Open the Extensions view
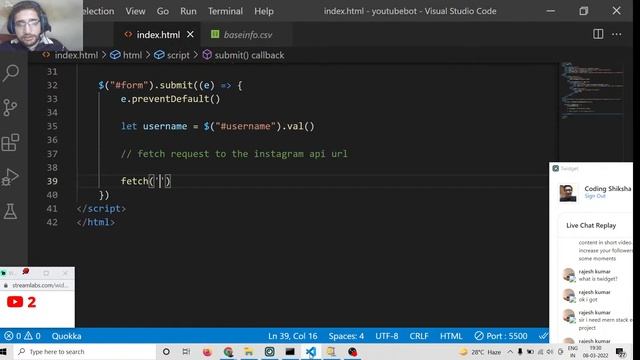 (10, 142)
